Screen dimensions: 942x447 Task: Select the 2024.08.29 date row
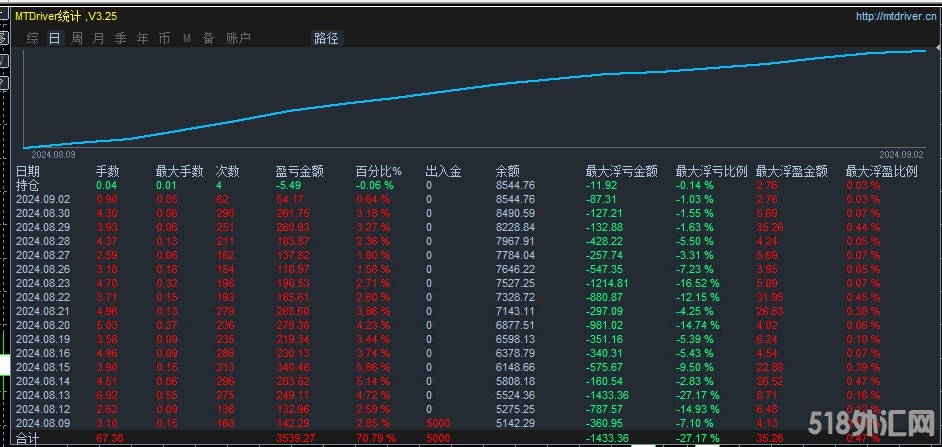(43, 227)
